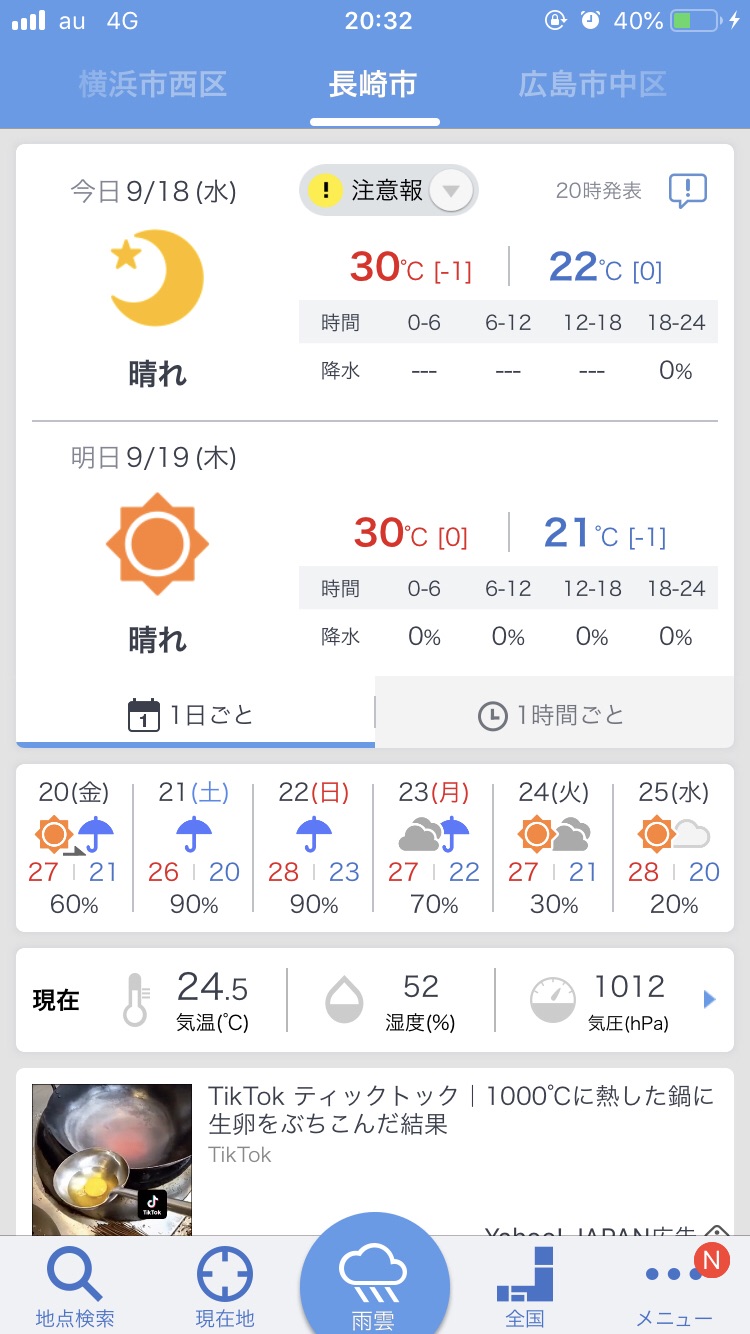Select the 長崎市 location tab
Screen dimensions: 750x1334
pos(373,84)
